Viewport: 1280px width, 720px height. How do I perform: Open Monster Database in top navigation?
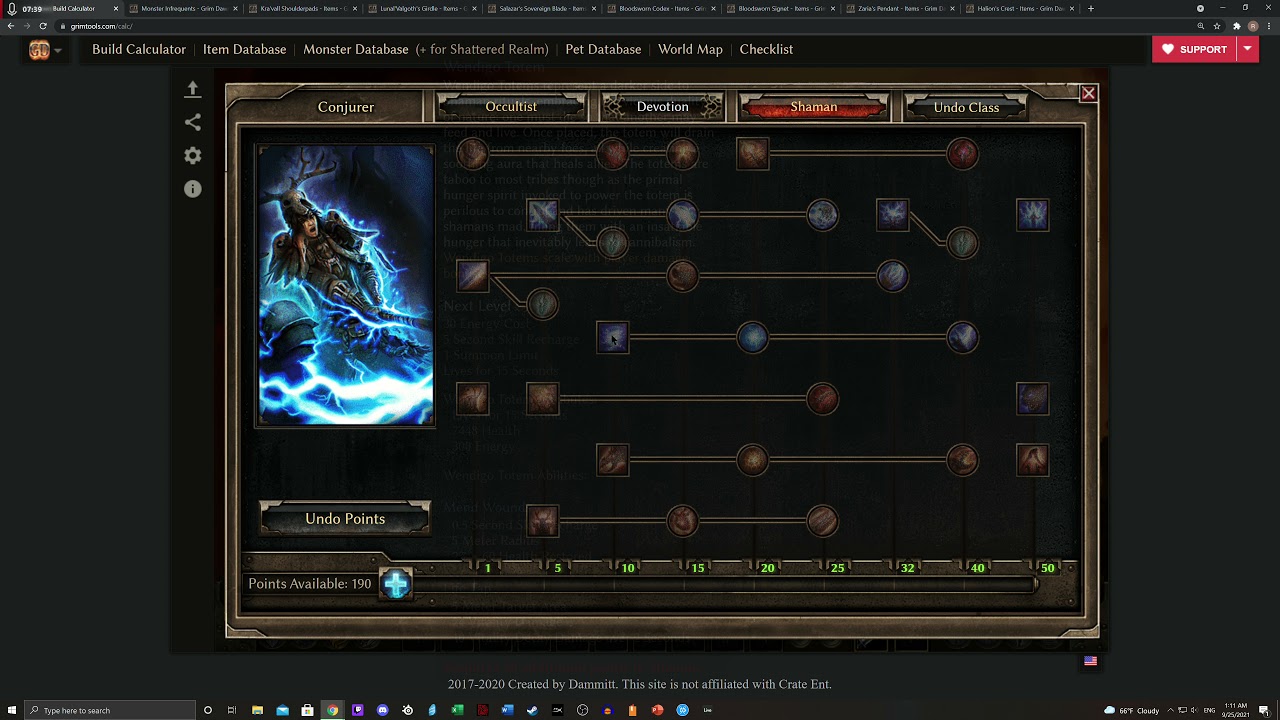tap(356, 49)
